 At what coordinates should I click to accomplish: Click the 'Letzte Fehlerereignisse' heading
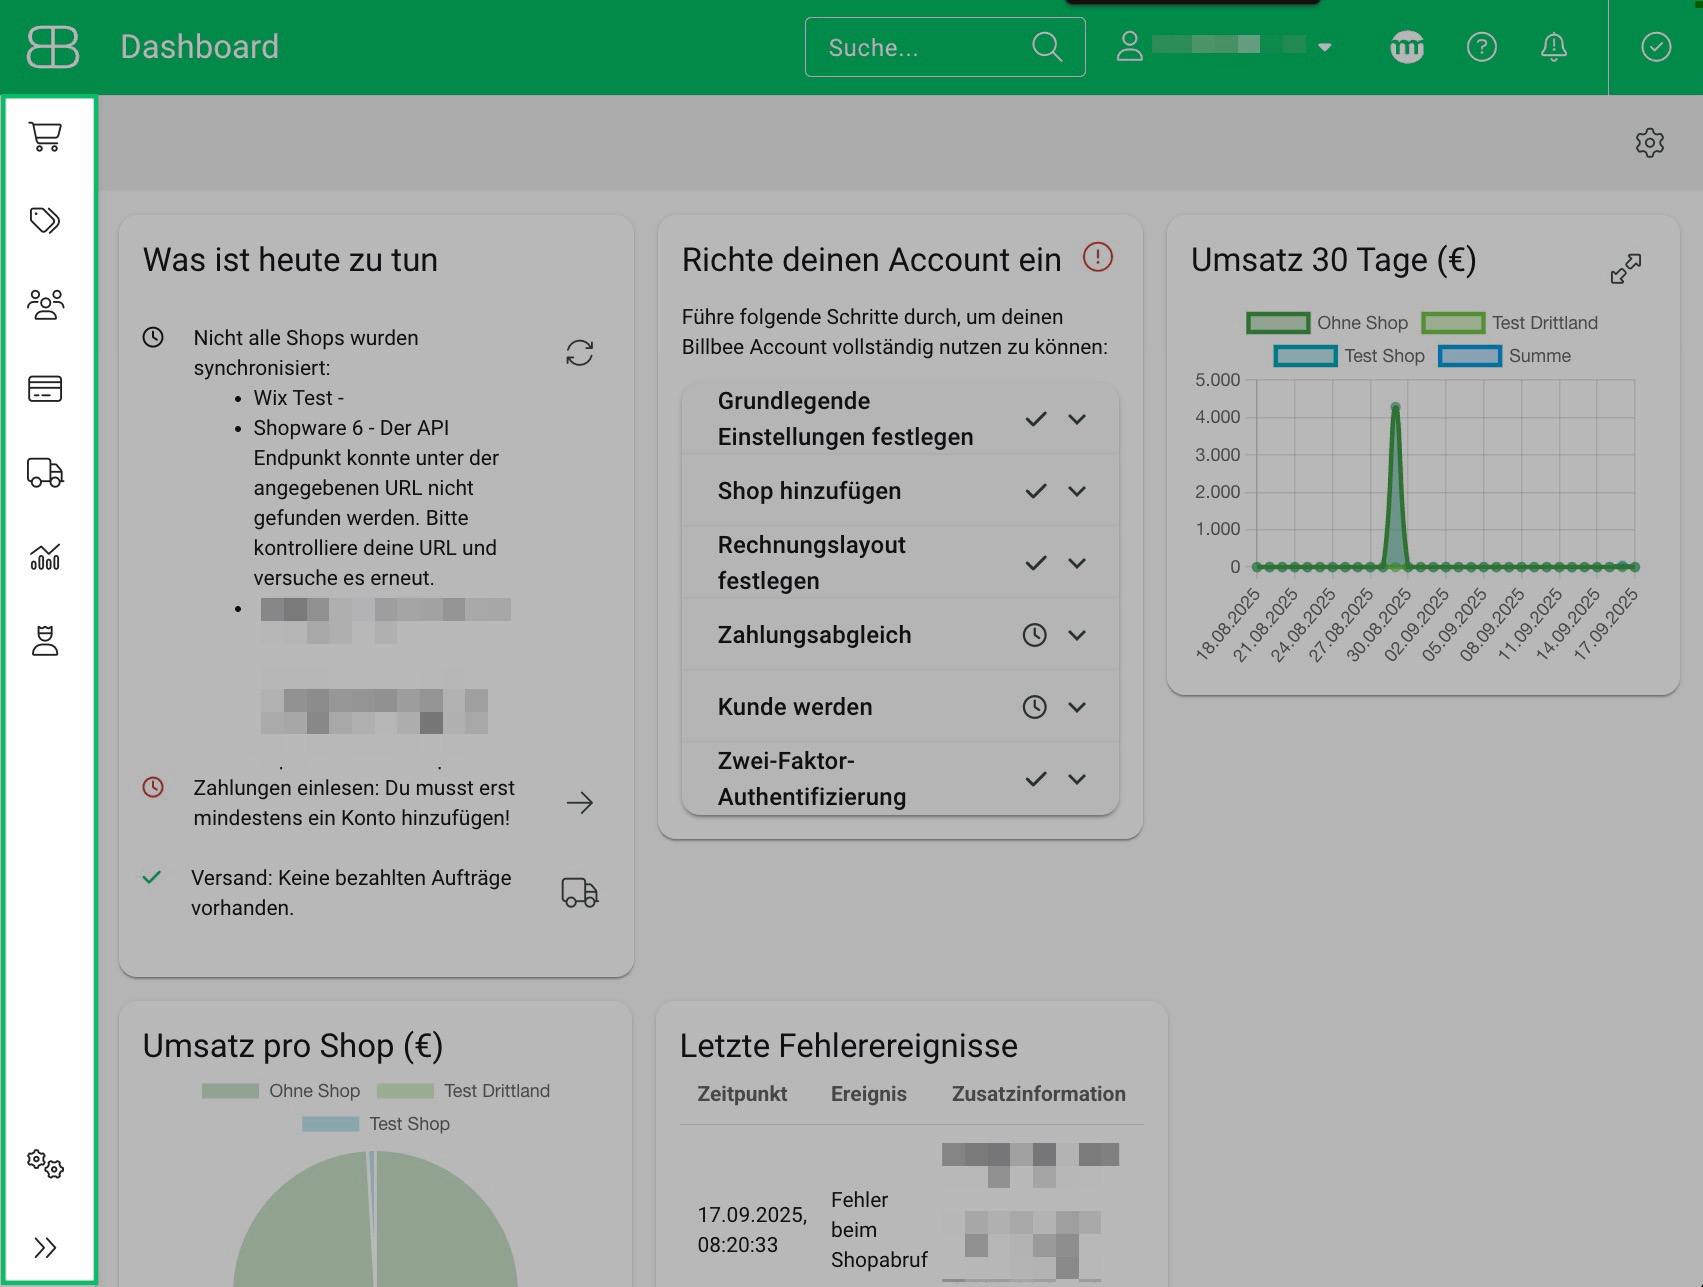848,1046
